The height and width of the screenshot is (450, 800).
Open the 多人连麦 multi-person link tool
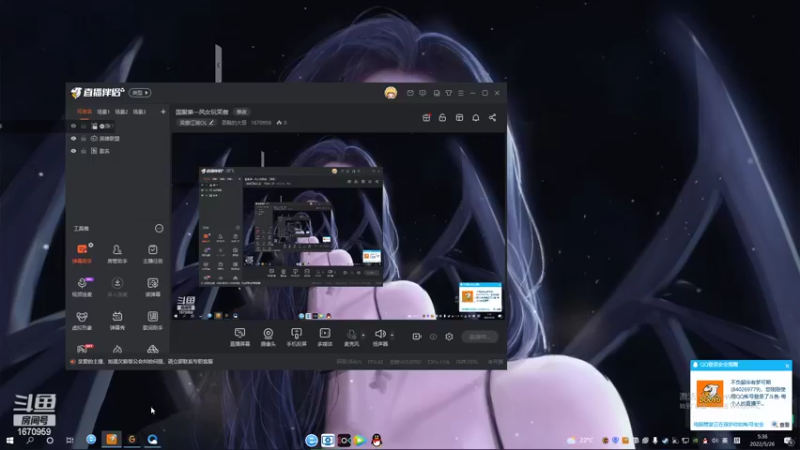(117, 287)
